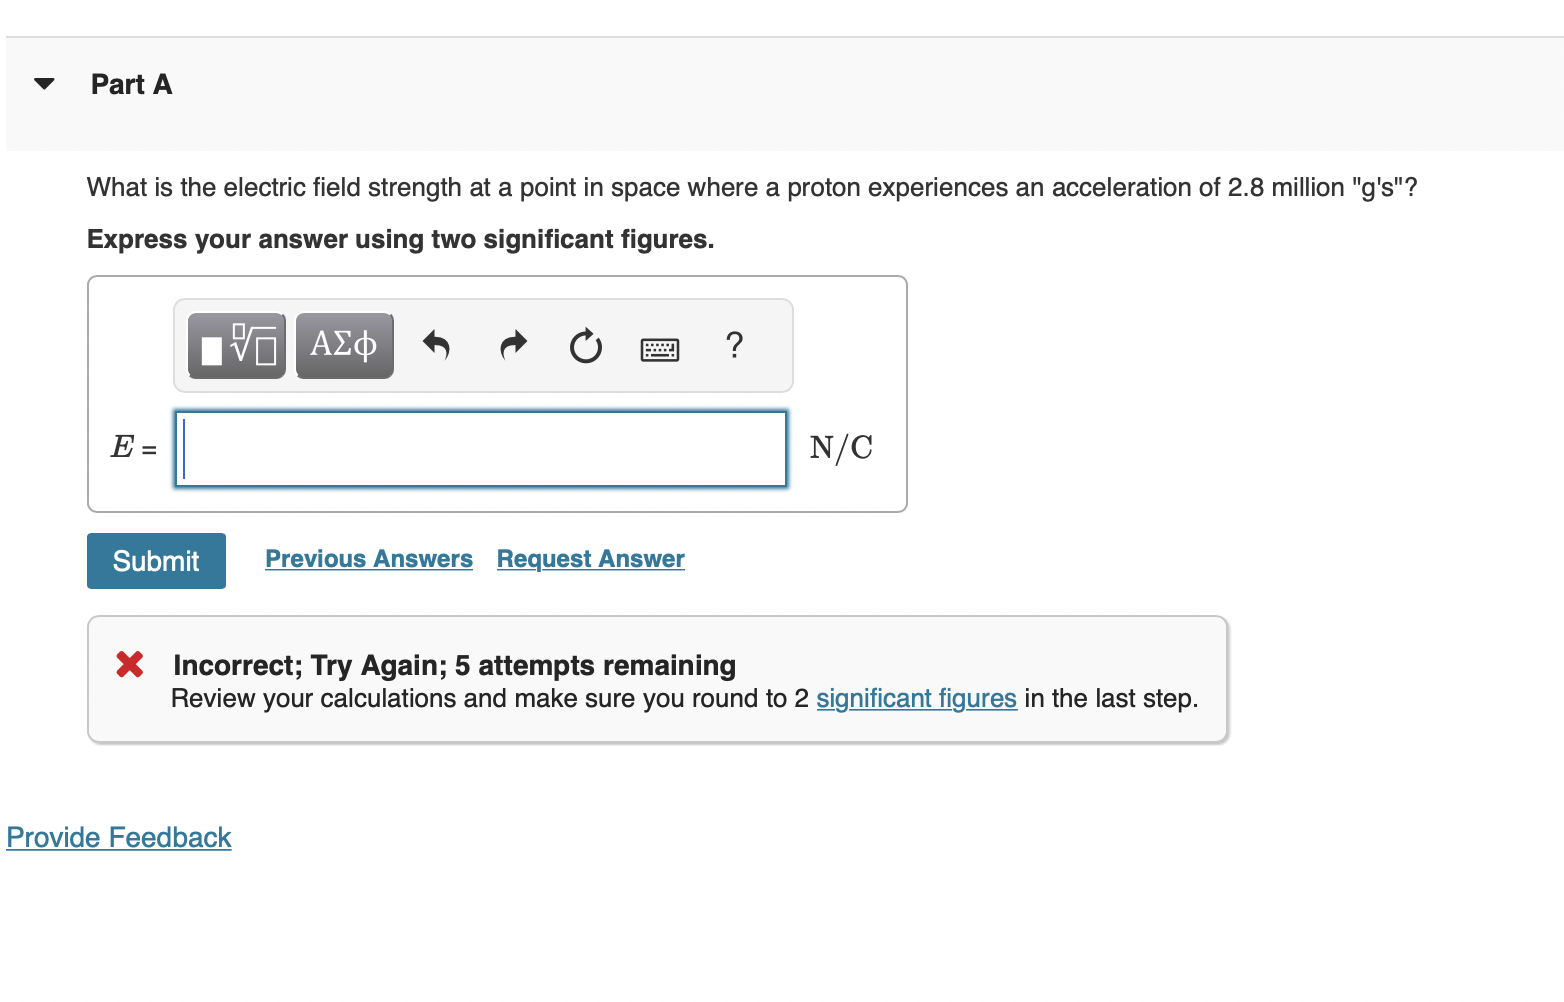Click the E = variable label

click(x=133, y=447)
